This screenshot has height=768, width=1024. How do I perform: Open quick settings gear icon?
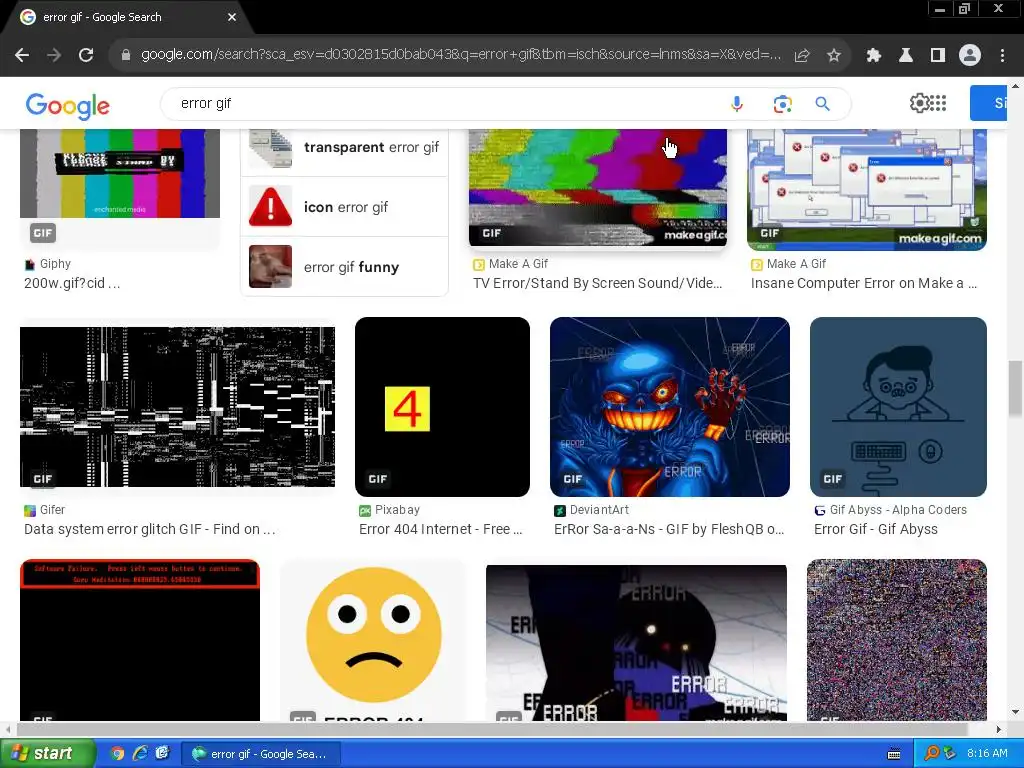919,103
